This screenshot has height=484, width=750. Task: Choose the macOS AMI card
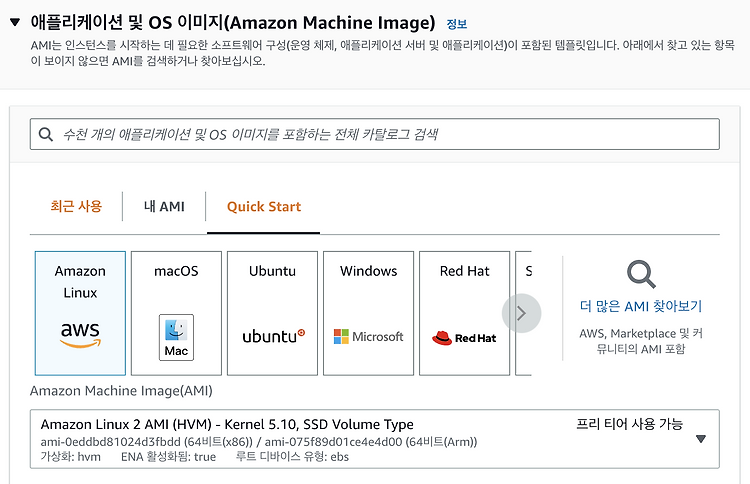click(176, 313)
